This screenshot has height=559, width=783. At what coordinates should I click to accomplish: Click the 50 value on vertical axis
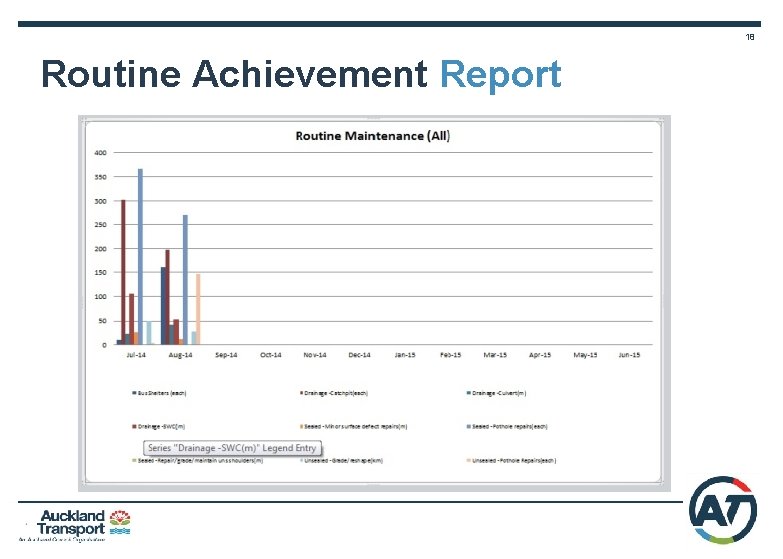tap(102, 321)
